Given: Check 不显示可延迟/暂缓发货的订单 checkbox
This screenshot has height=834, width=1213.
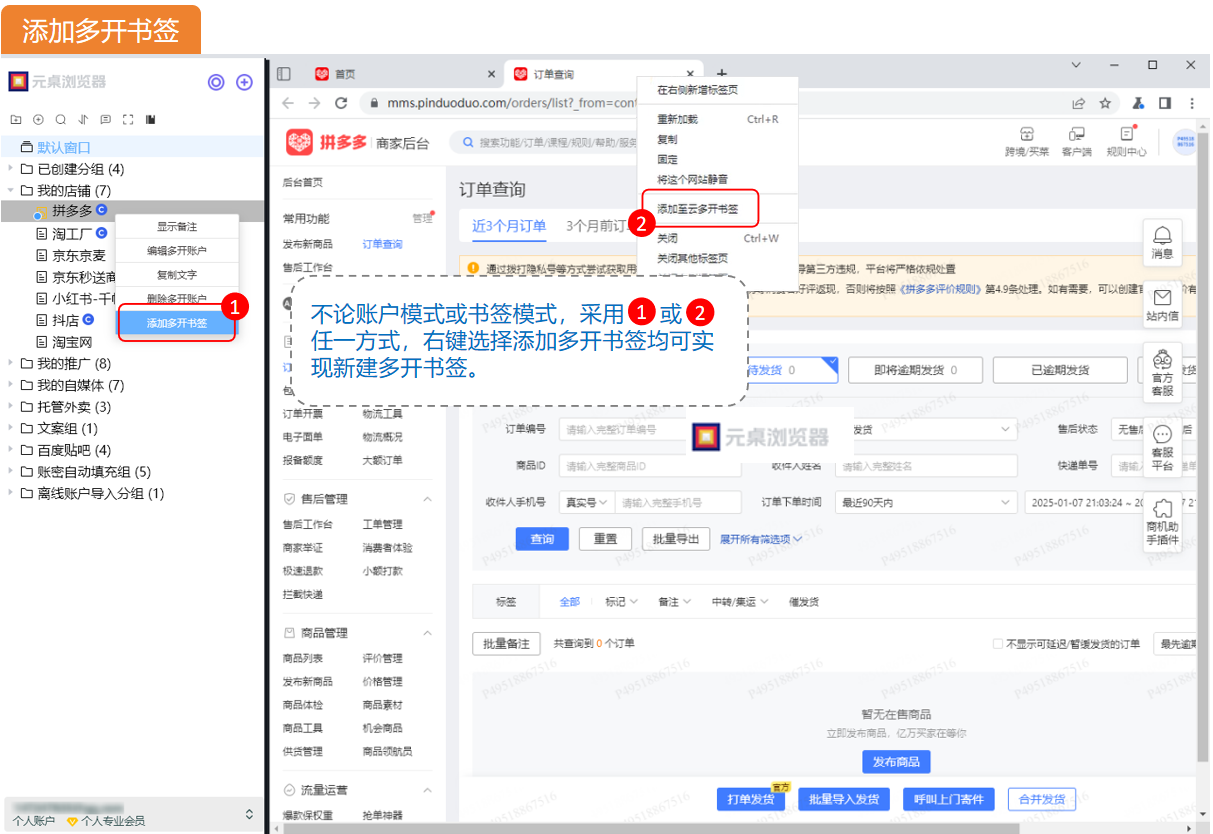Looking at the screenshot, I should 998,643.
